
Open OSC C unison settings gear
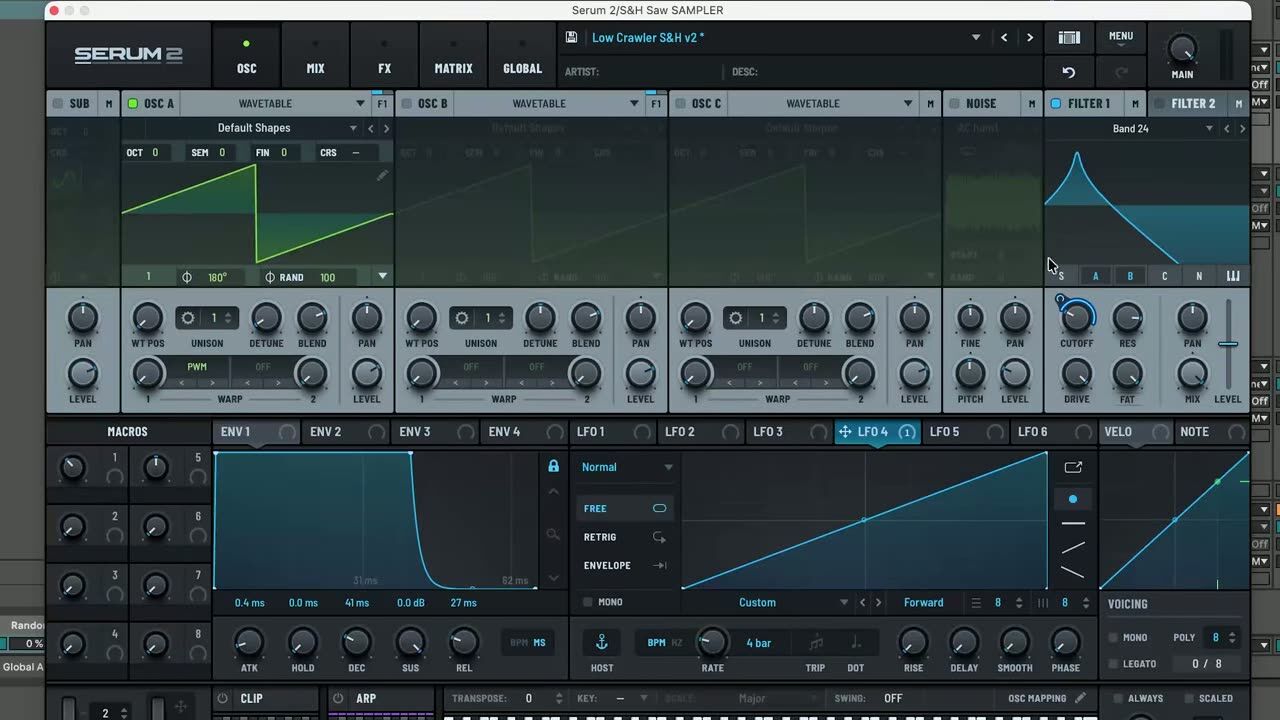tap(735, 318)
